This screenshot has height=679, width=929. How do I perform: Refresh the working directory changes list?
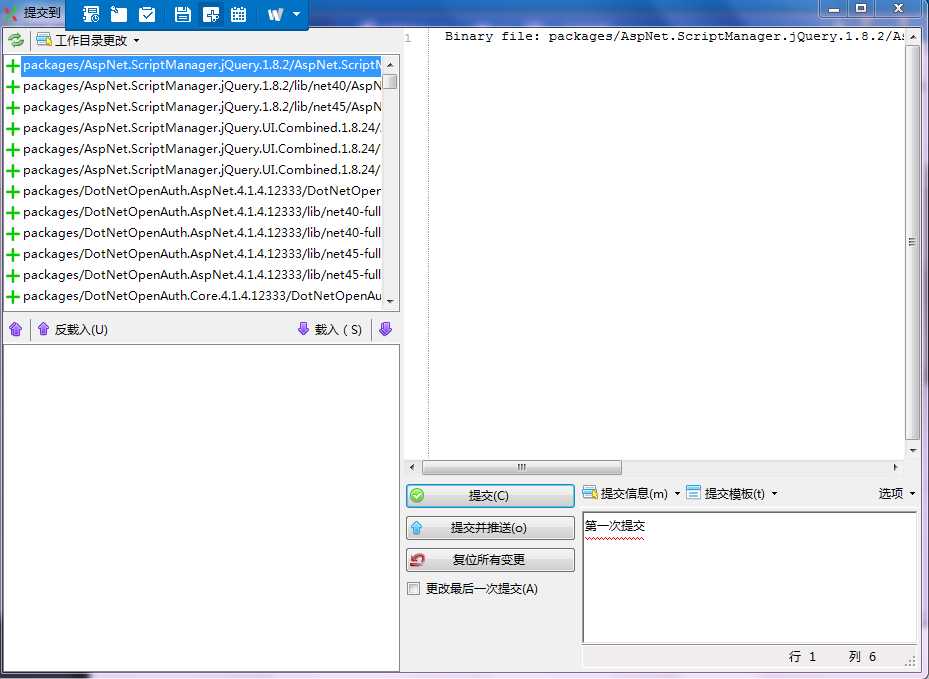16,40
